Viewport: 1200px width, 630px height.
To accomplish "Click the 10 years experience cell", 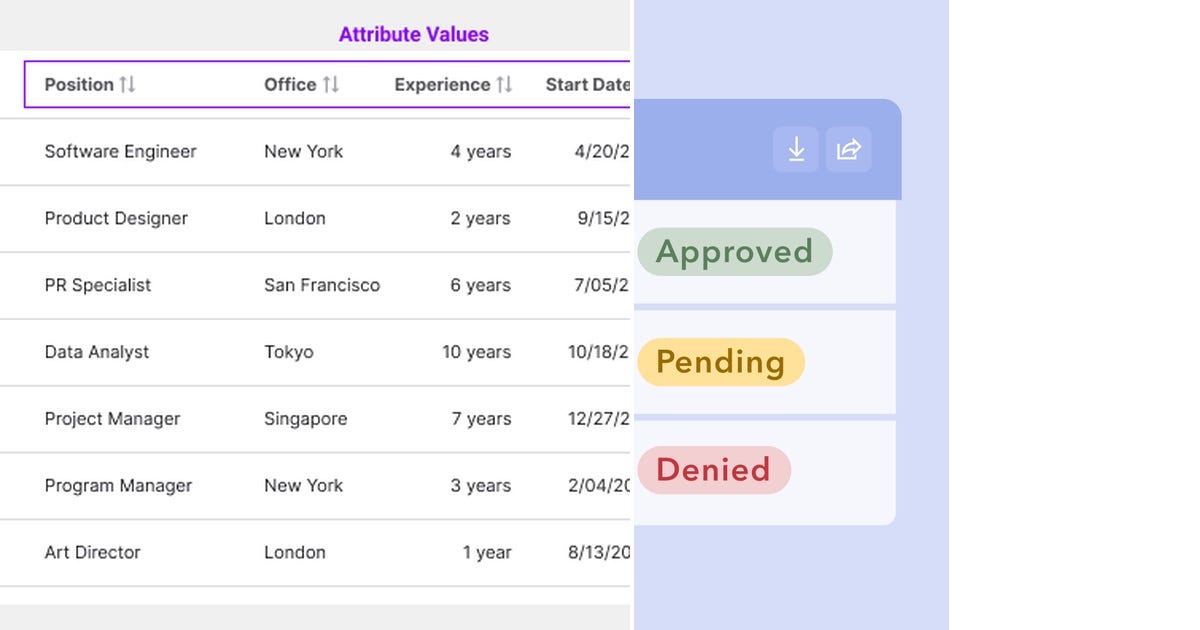I will point(477,352).
